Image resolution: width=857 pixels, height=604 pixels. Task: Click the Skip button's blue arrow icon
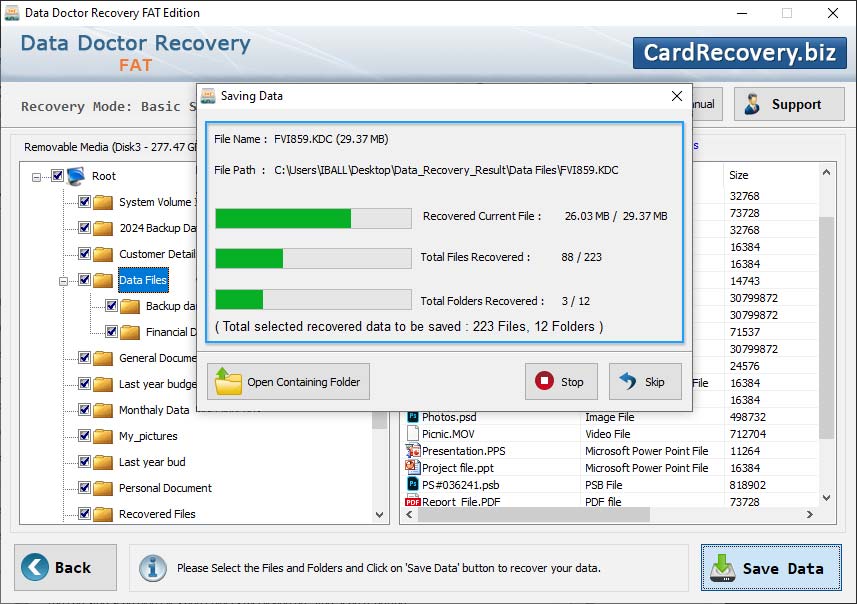pos(628,381)
